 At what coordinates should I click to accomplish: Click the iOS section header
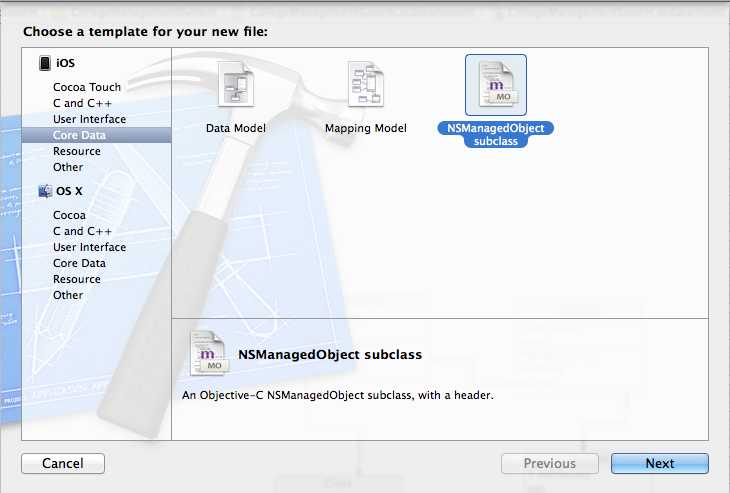[65, 63]
